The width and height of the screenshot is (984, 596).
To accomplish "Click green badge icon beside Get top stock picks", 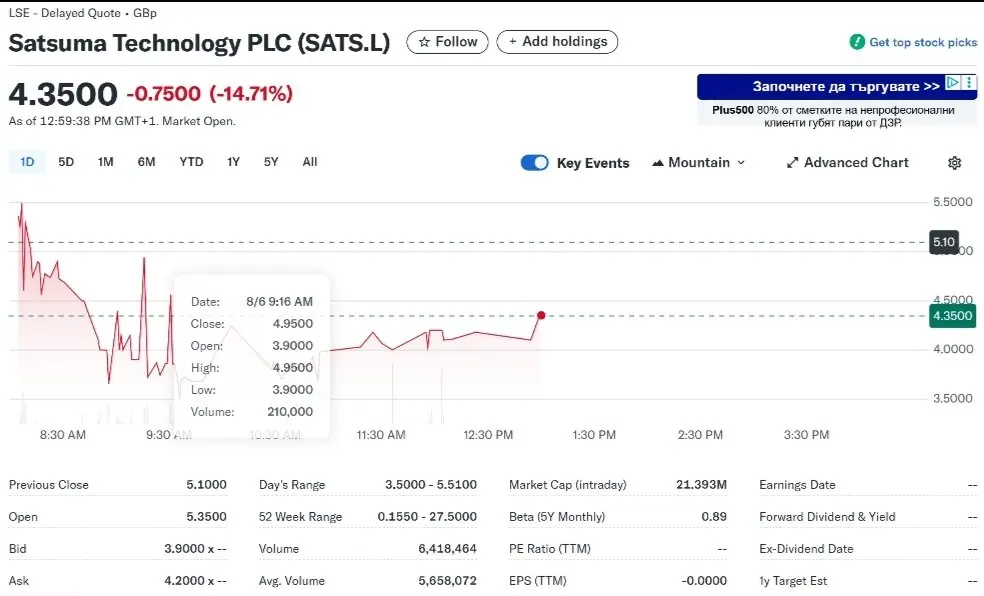I will coord(857,42).
